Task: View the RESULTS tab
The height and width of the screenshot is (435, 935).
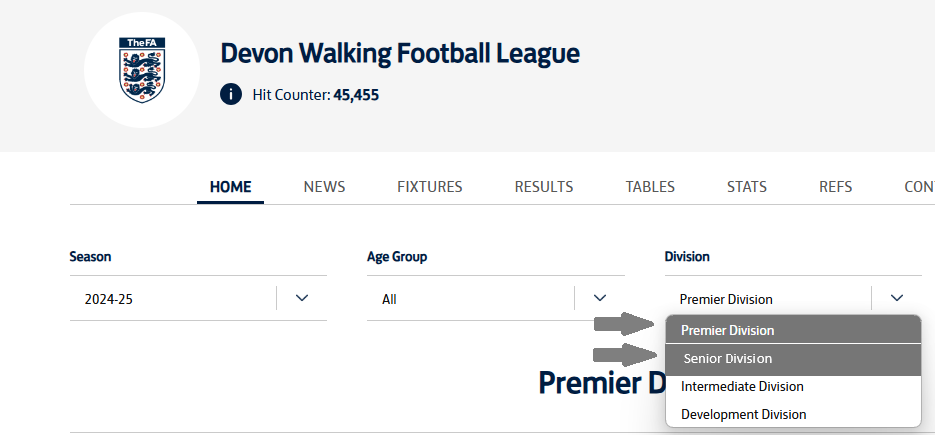Action: [544, 187]
